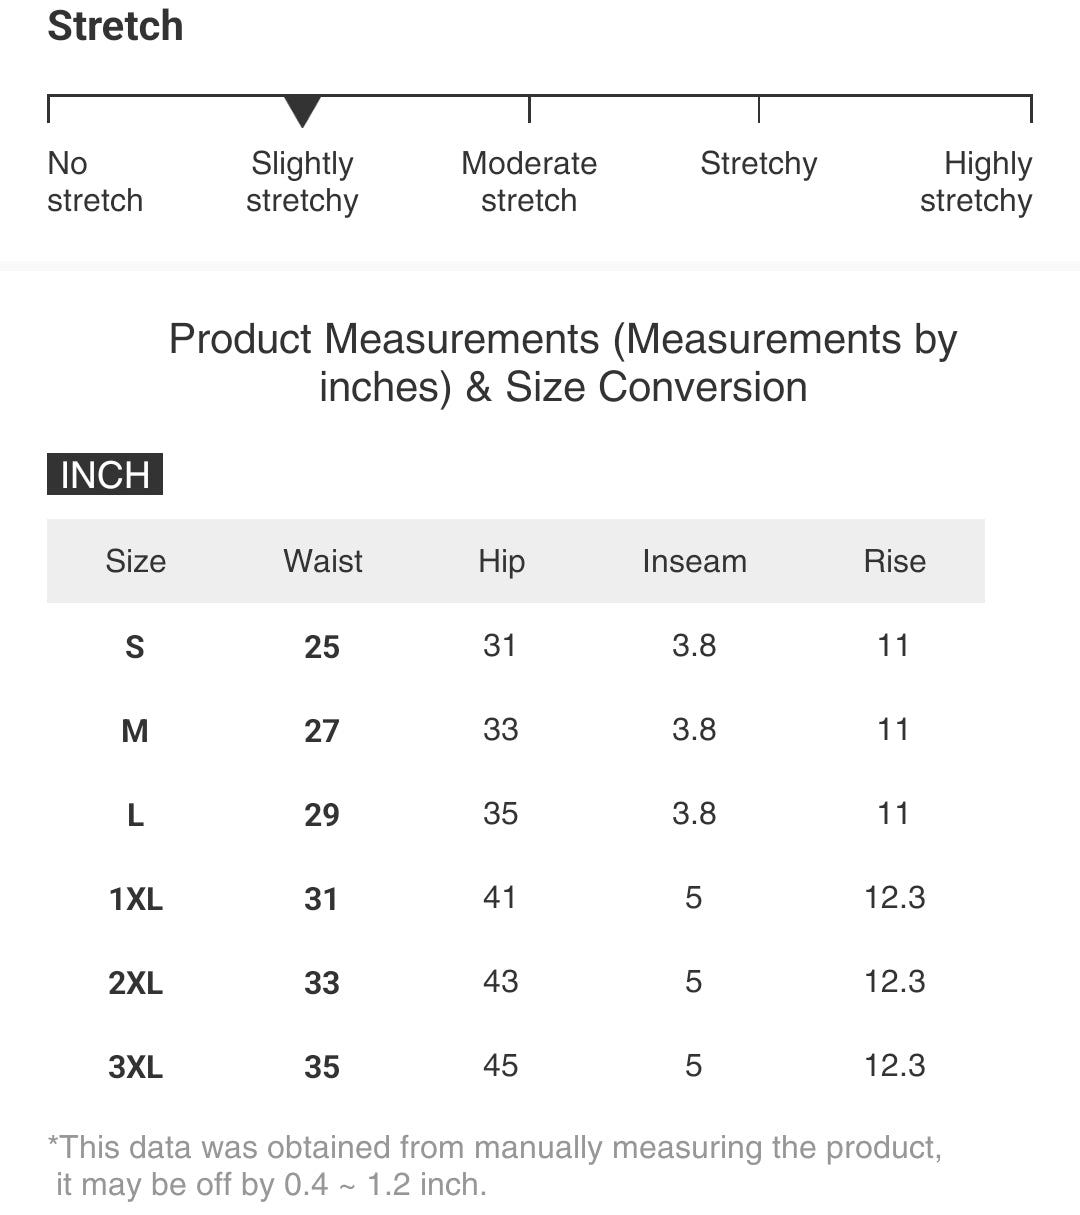The height and width of the screenshot is (1215, 1080).
Task: Select the L size row label
Action: click(135, 815)
